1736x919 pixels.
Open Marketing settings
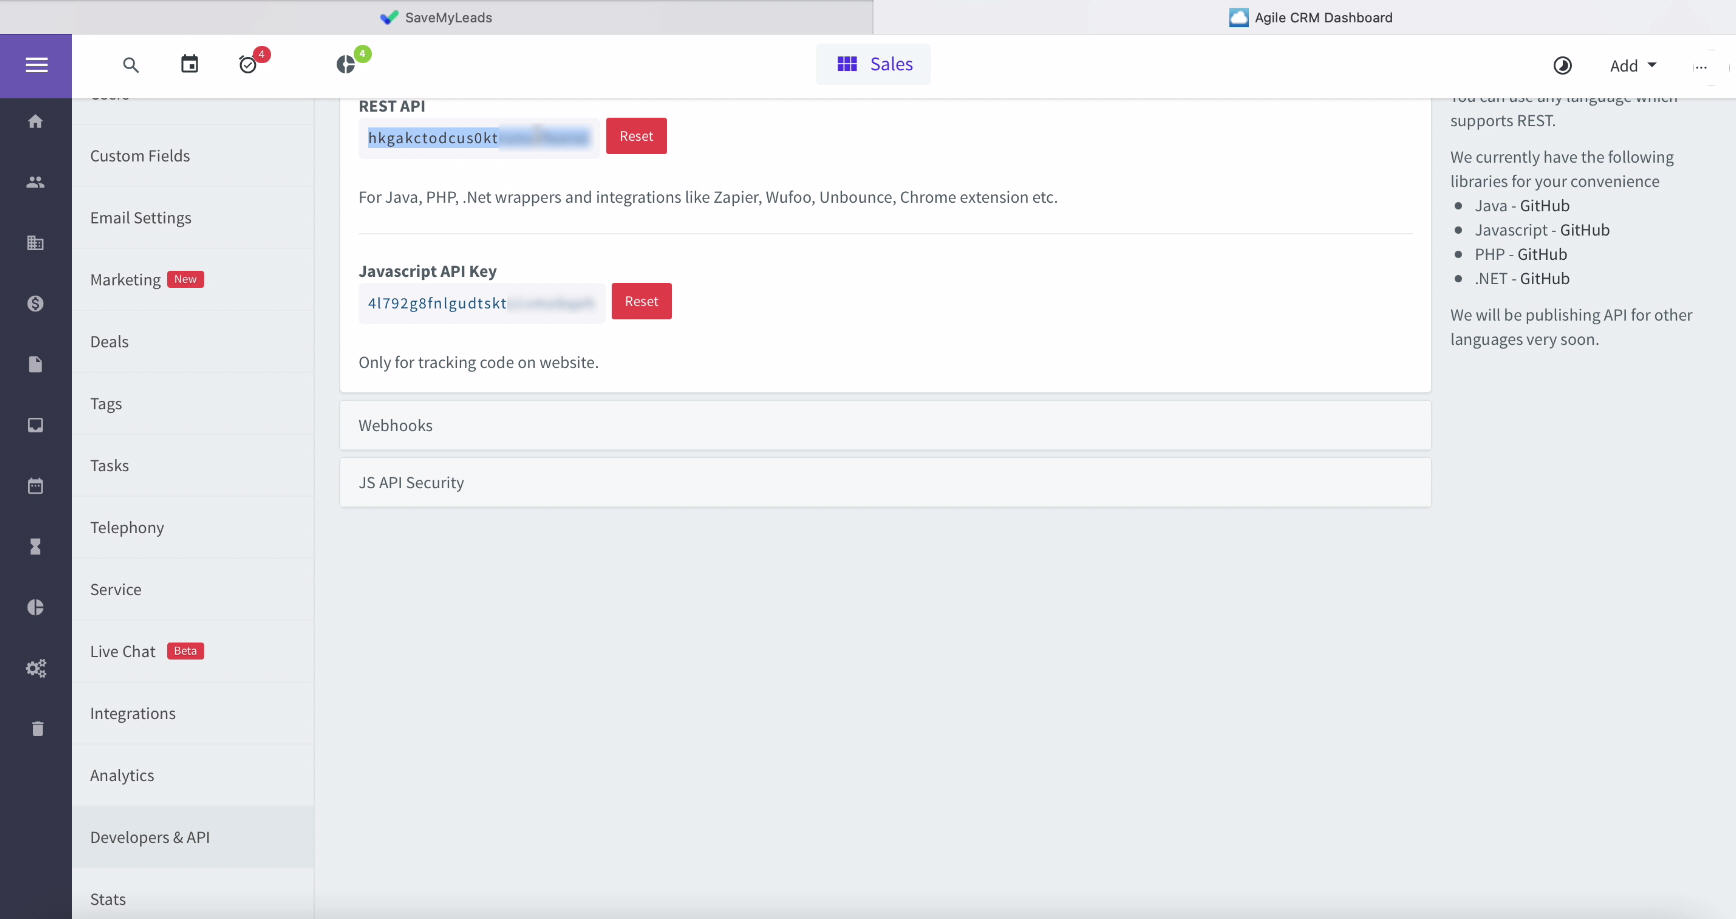coord(193,280)
